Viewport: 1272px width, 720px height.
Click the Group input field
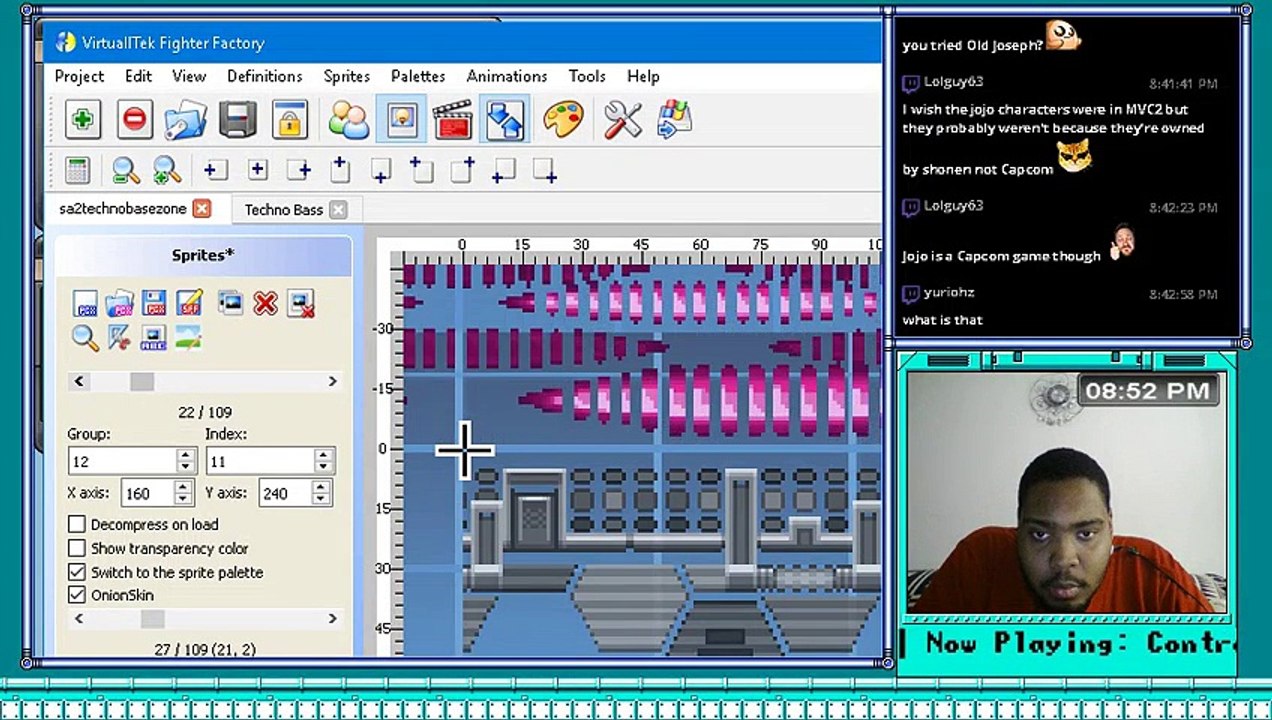(122, 461)
